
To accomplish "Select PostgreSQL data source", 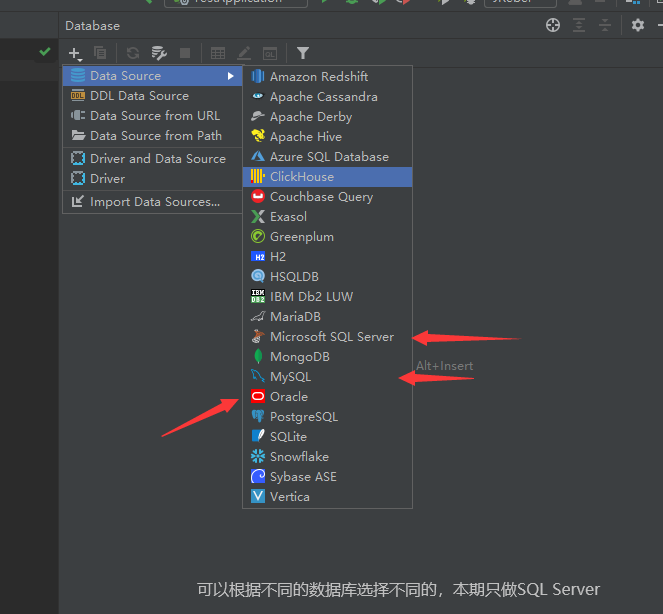I will tap(327, 417).
